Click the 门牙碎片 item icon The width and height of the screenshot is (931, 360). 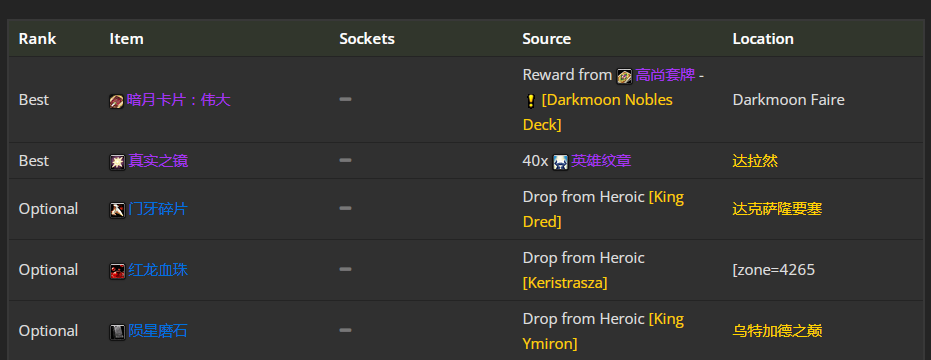(x=117, y=210)
